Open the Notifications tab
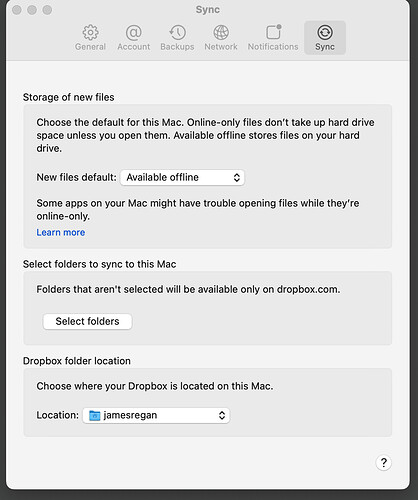 pos(273,38)
